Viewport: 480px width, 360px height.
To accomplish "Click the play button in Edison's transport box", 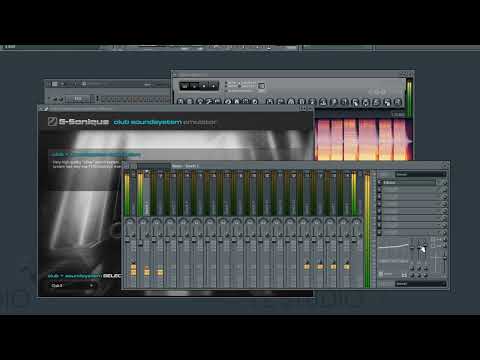I will pyautogui.click(x=195, y=86).
